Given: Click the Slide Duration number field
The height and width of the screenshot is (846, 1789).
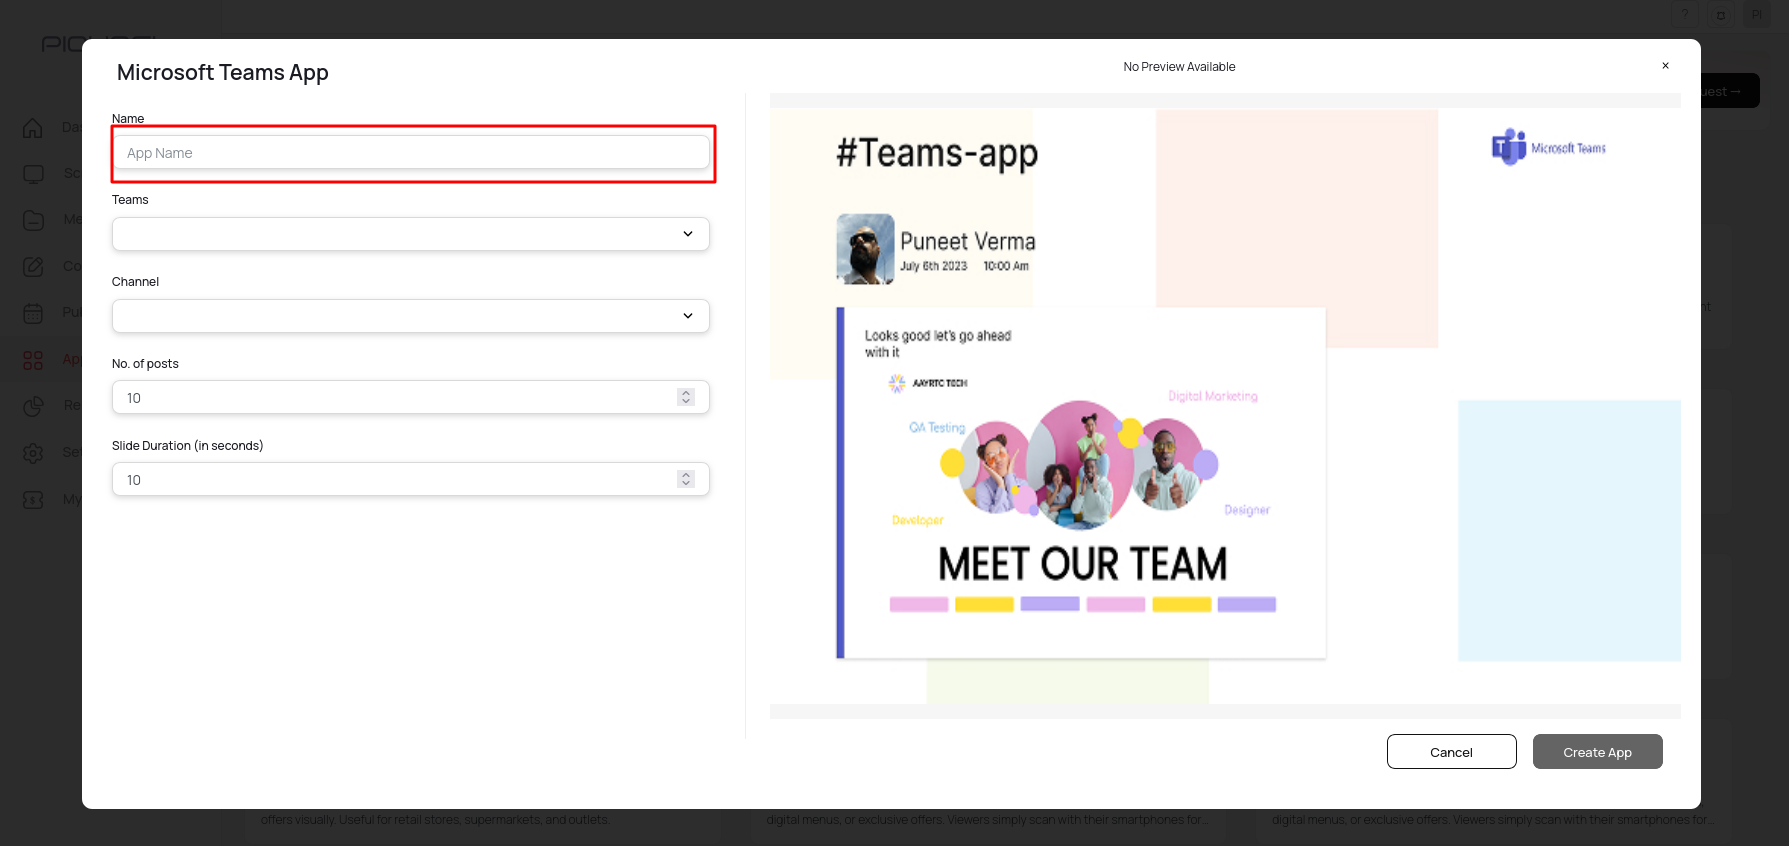Looking at the screenshot, I should click(x=411, y=480).
